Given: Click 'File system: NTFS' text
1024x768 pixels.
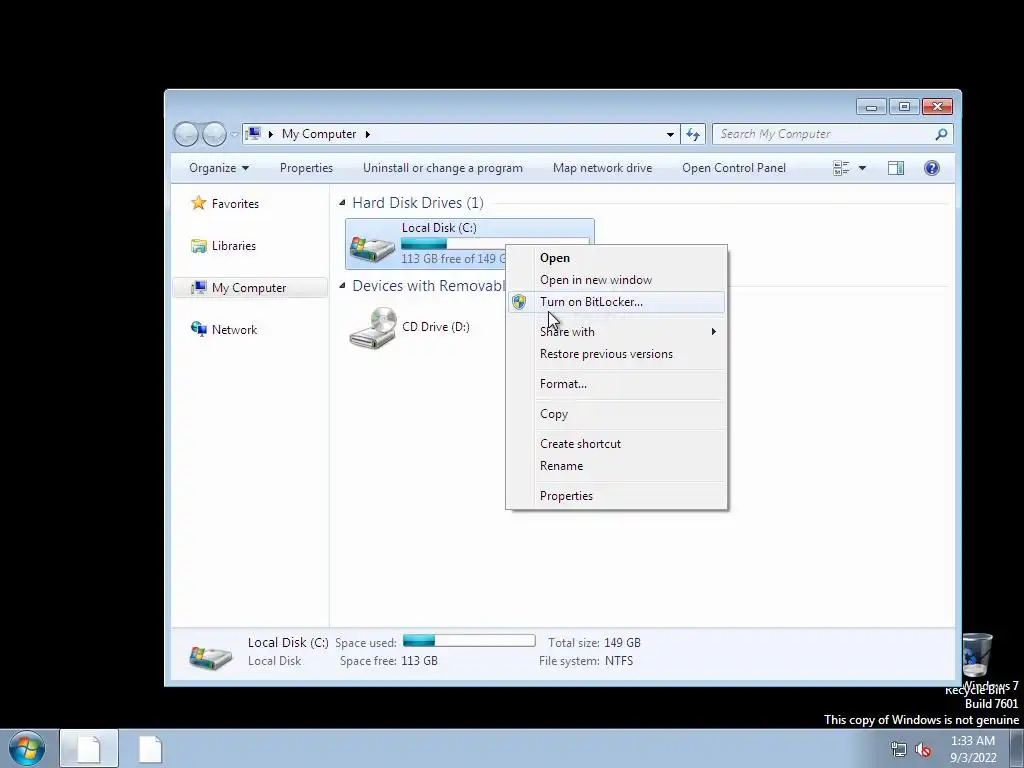Looking at the screenshot, I should coord(586,661).
